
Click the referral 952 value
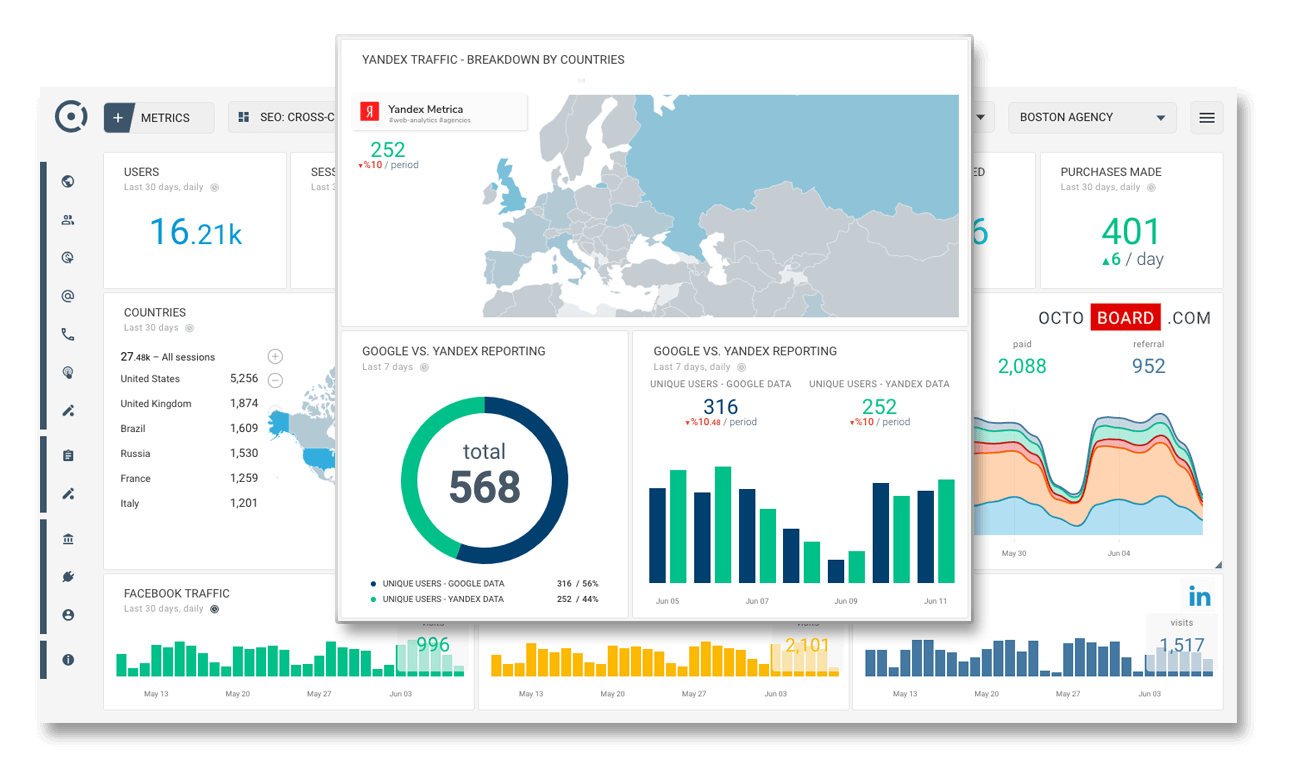tap(1148, 366)
